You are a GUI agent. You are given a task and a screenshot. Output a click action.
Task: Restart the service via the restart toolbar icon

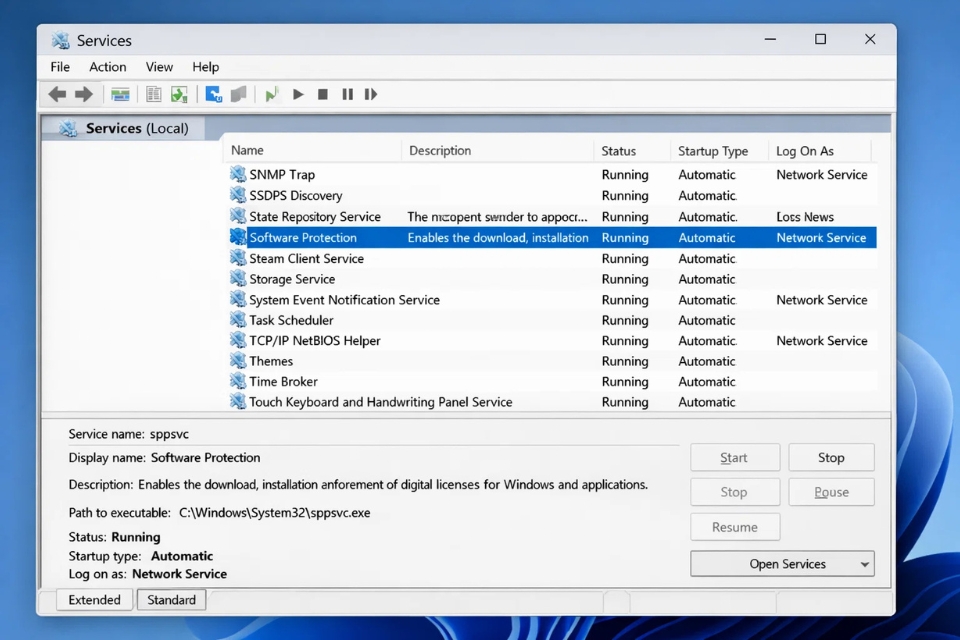click(371, 93)
